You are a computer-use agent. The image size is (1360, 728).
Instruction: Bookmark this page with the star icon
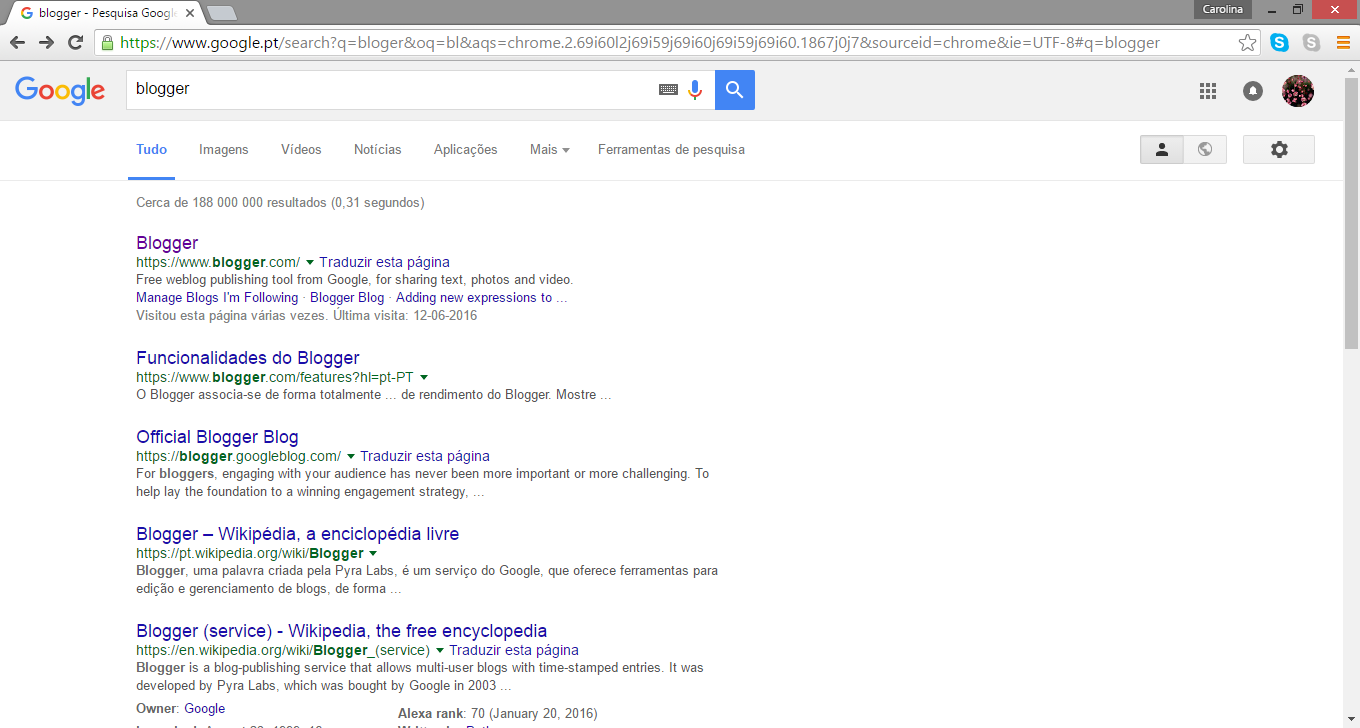1247,43
